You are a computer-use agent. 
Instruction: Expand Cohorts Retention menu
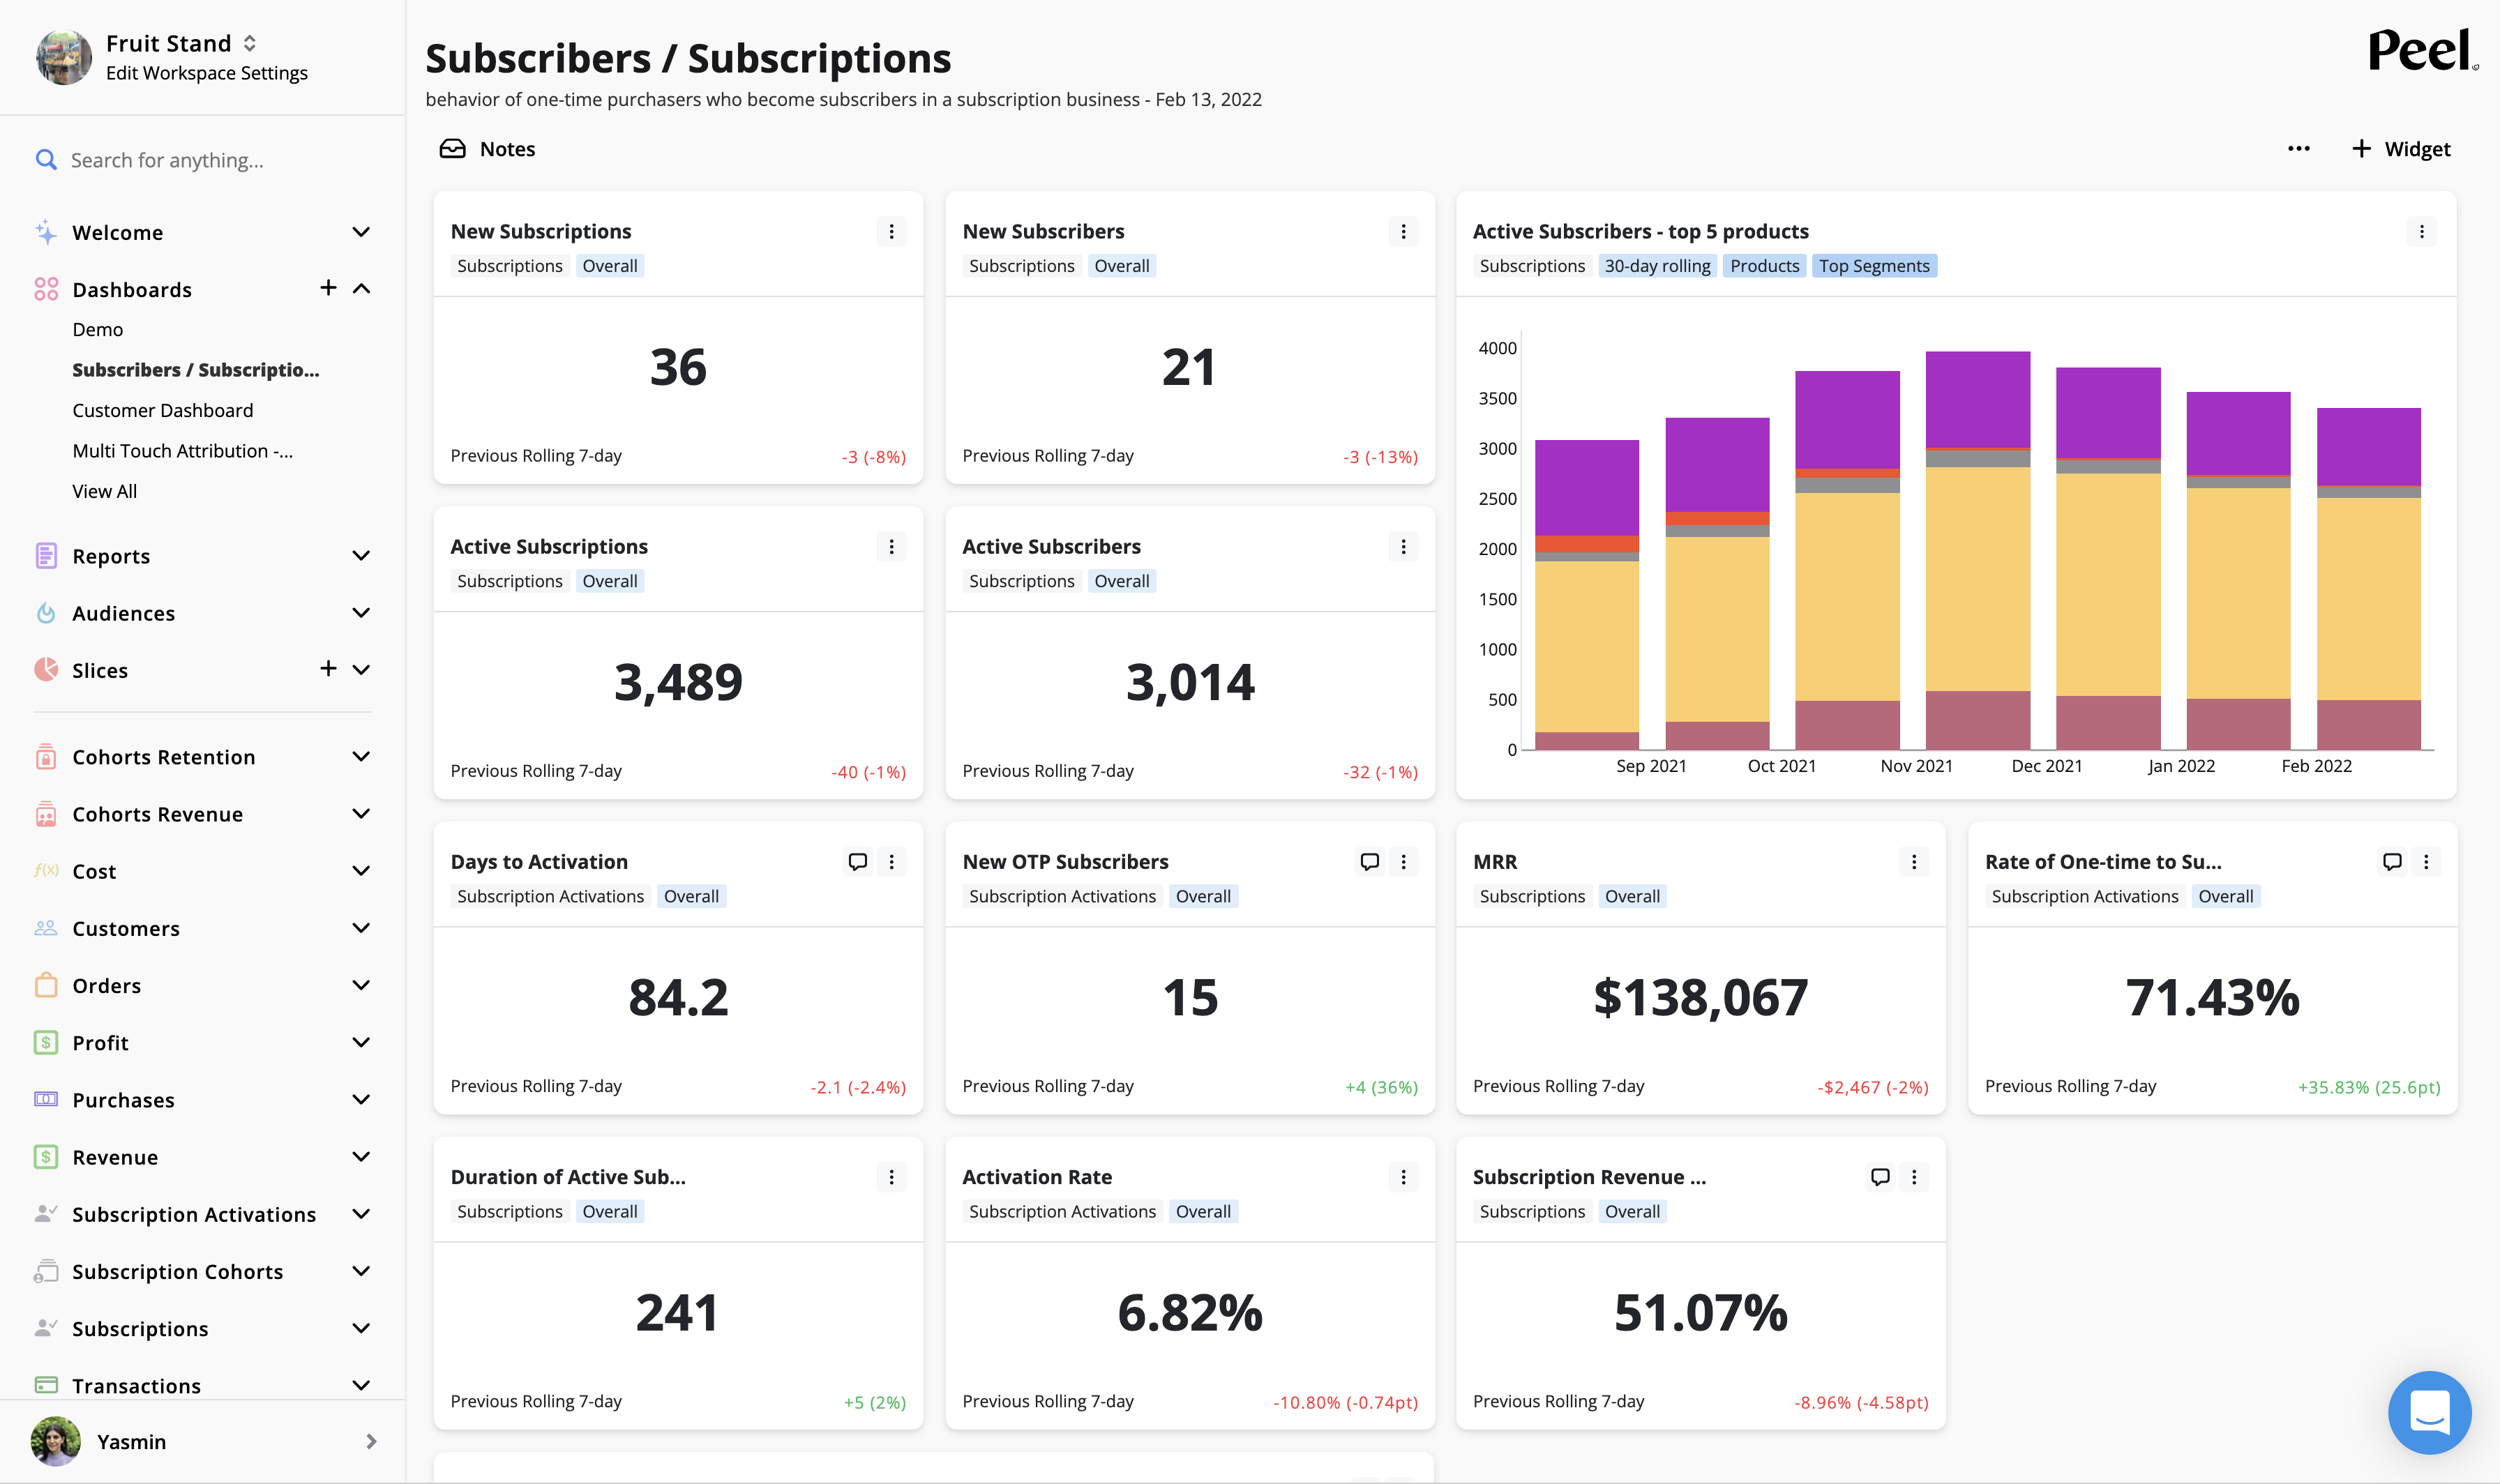(362, 757)
